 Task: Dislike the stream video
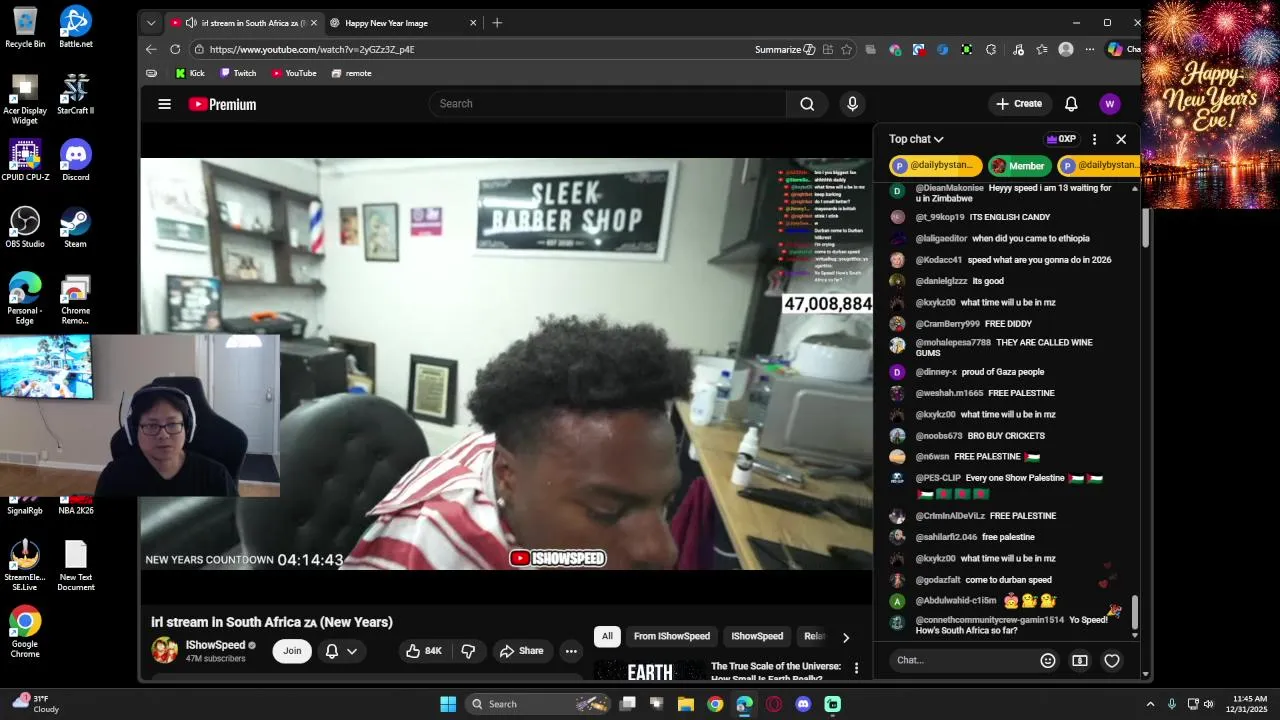[x=468, y=651]
